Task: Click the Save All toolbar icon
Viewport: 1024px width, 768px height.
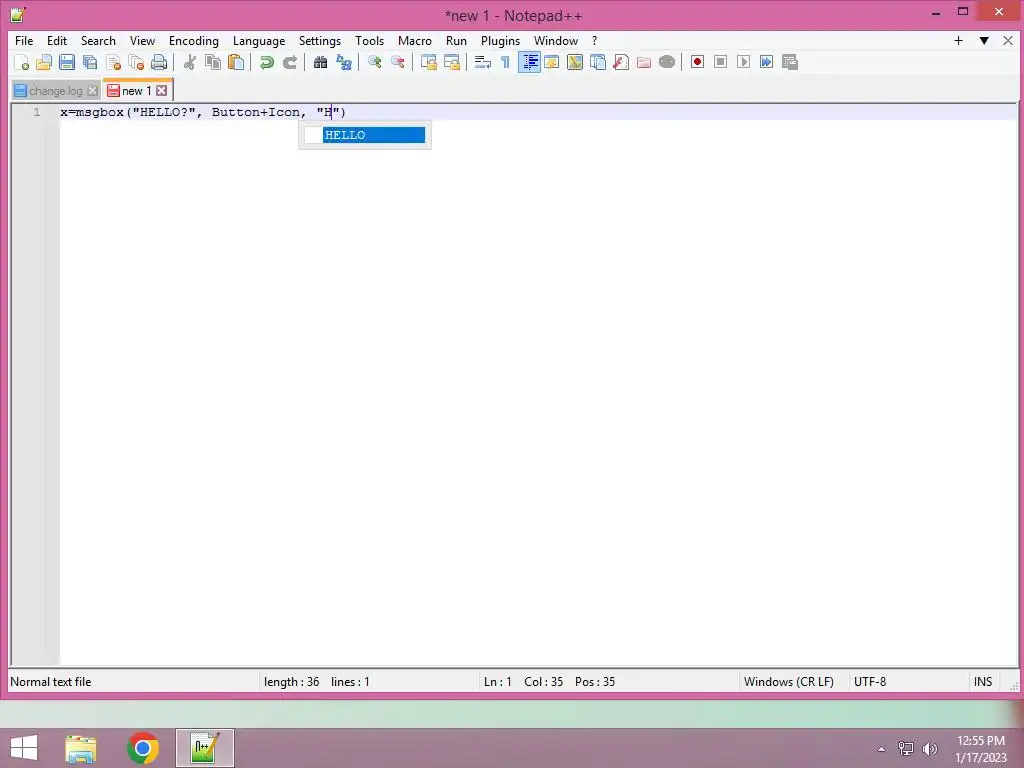Action: pos(90,62)
